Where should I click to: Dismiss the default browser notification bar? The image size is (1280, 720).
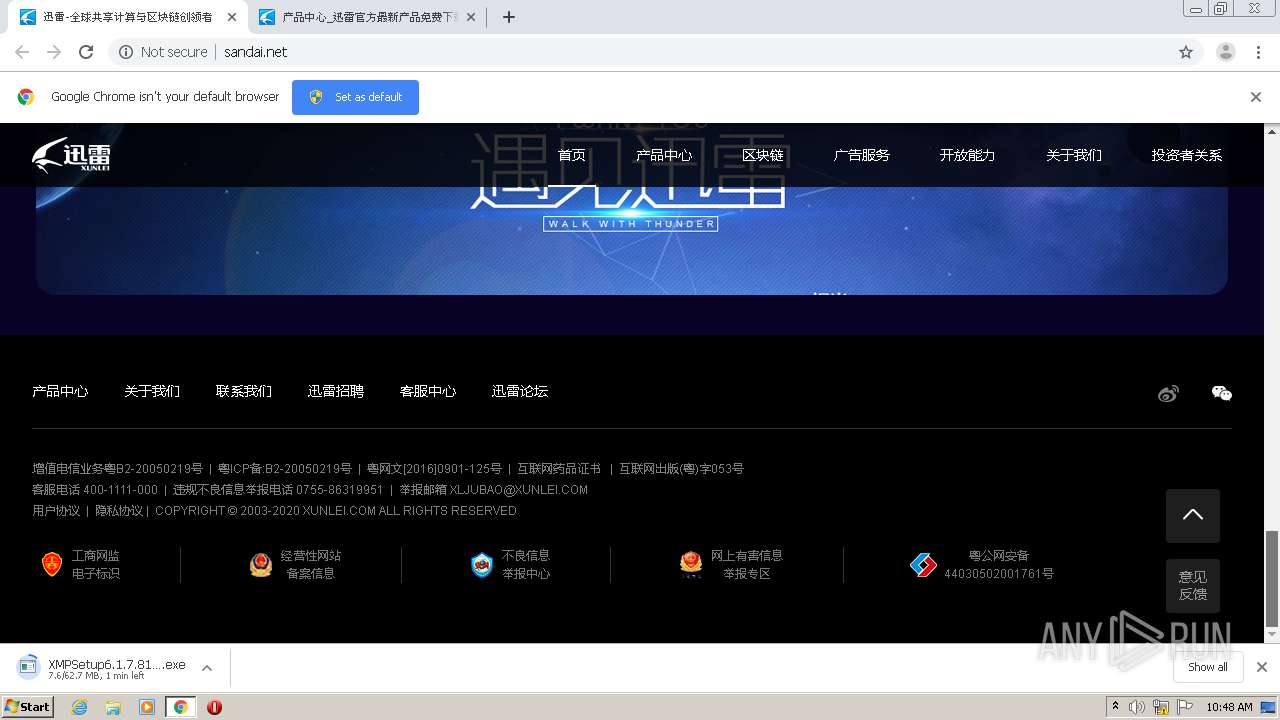pos(1256,97)
